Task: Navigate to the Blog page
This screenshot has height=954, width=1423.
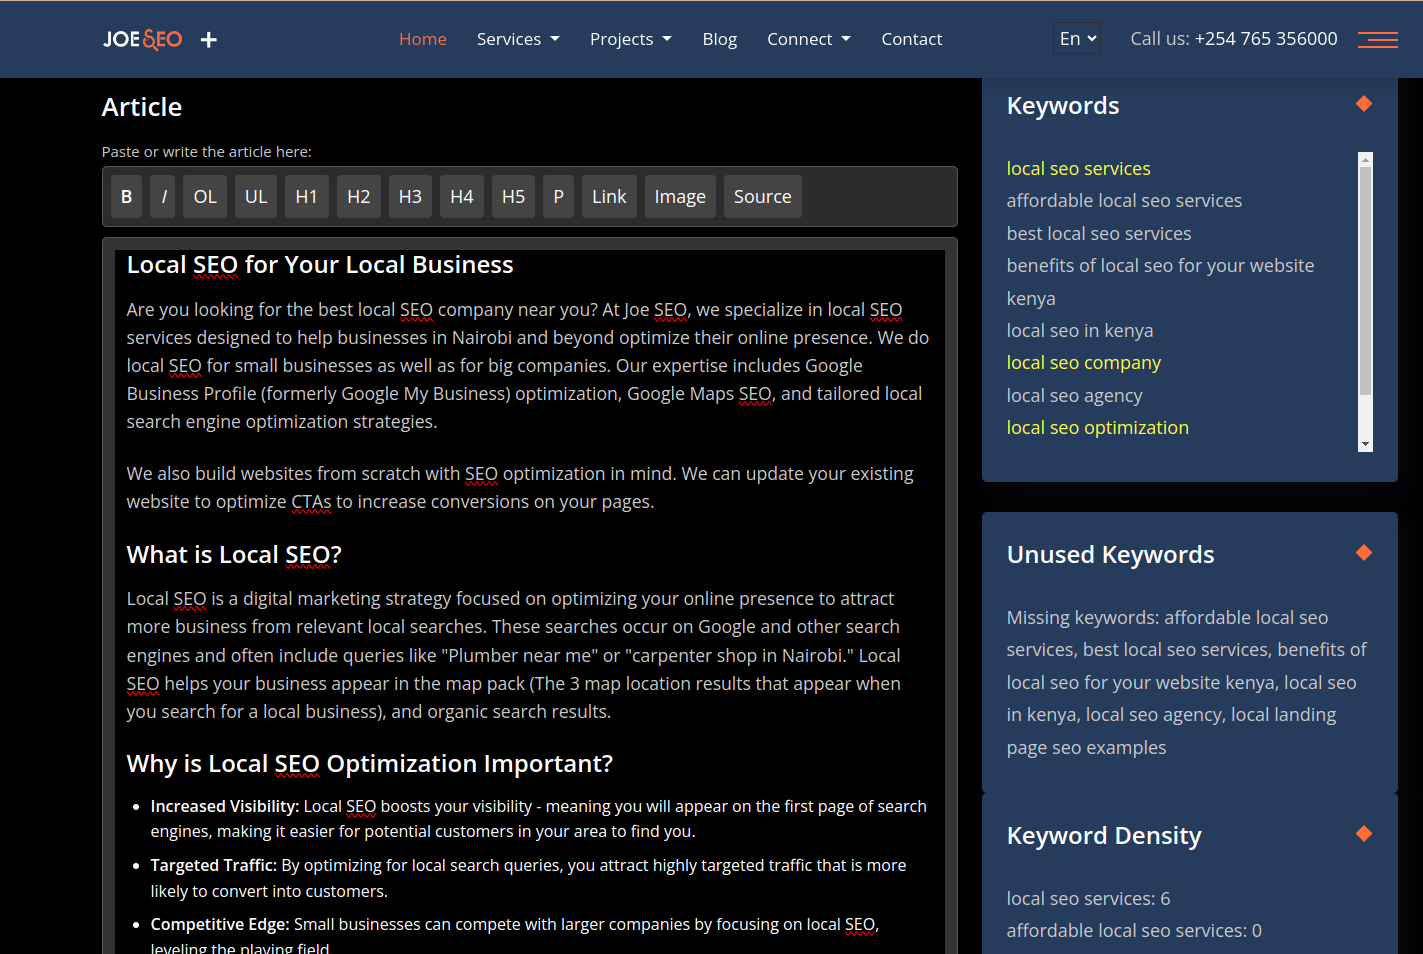Action: point(719,38)
